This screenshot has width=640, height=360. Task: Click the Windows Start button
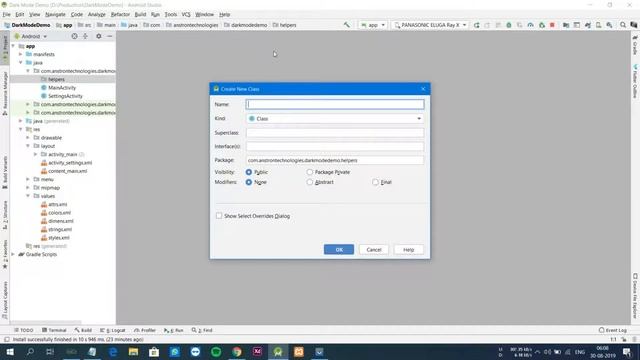(10, 352)
